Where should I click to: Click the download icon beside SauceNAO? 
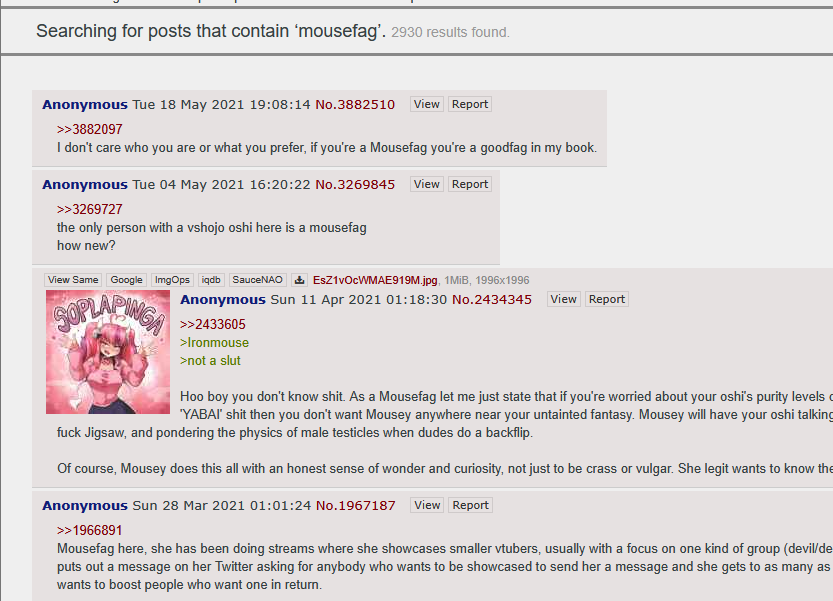click(299, 280)
